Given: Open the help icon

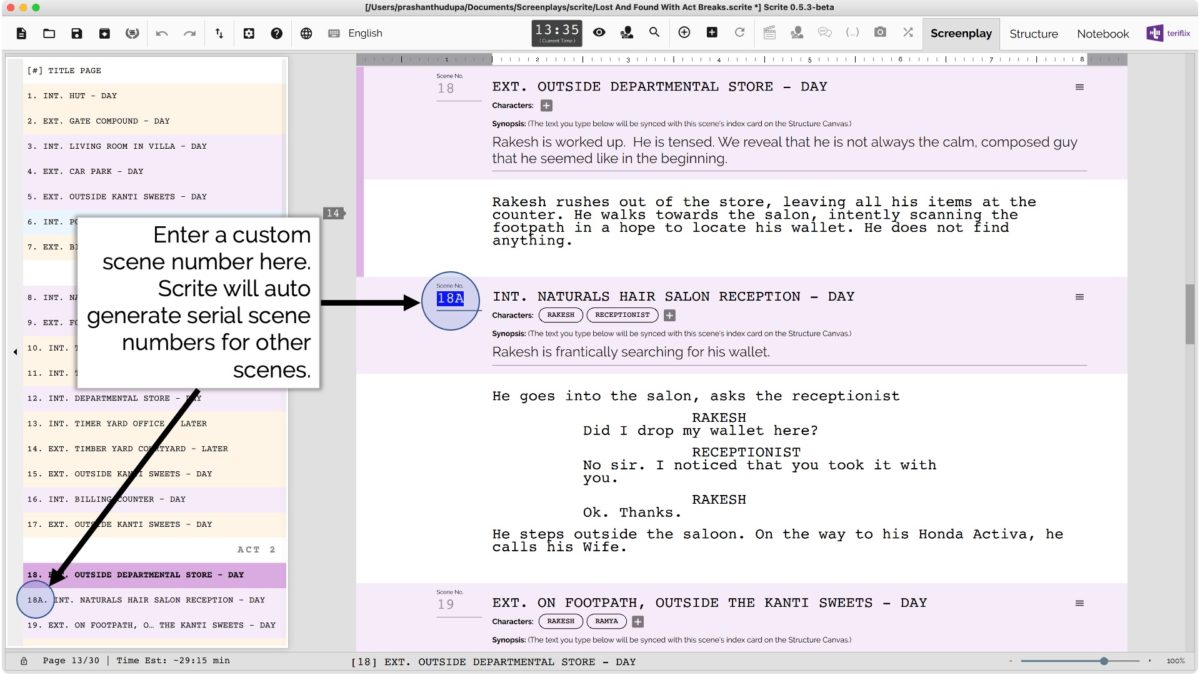Looking at the screenshot, I should 275,33.
